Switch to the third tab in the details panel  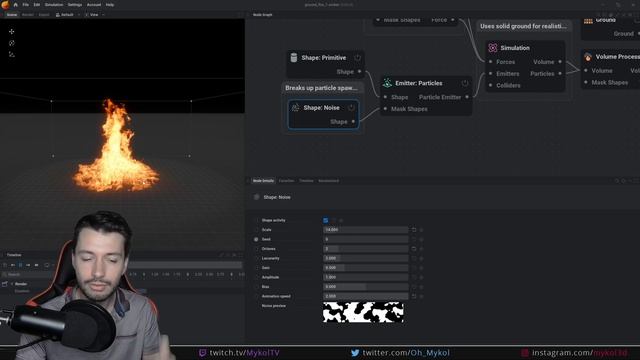306,181
